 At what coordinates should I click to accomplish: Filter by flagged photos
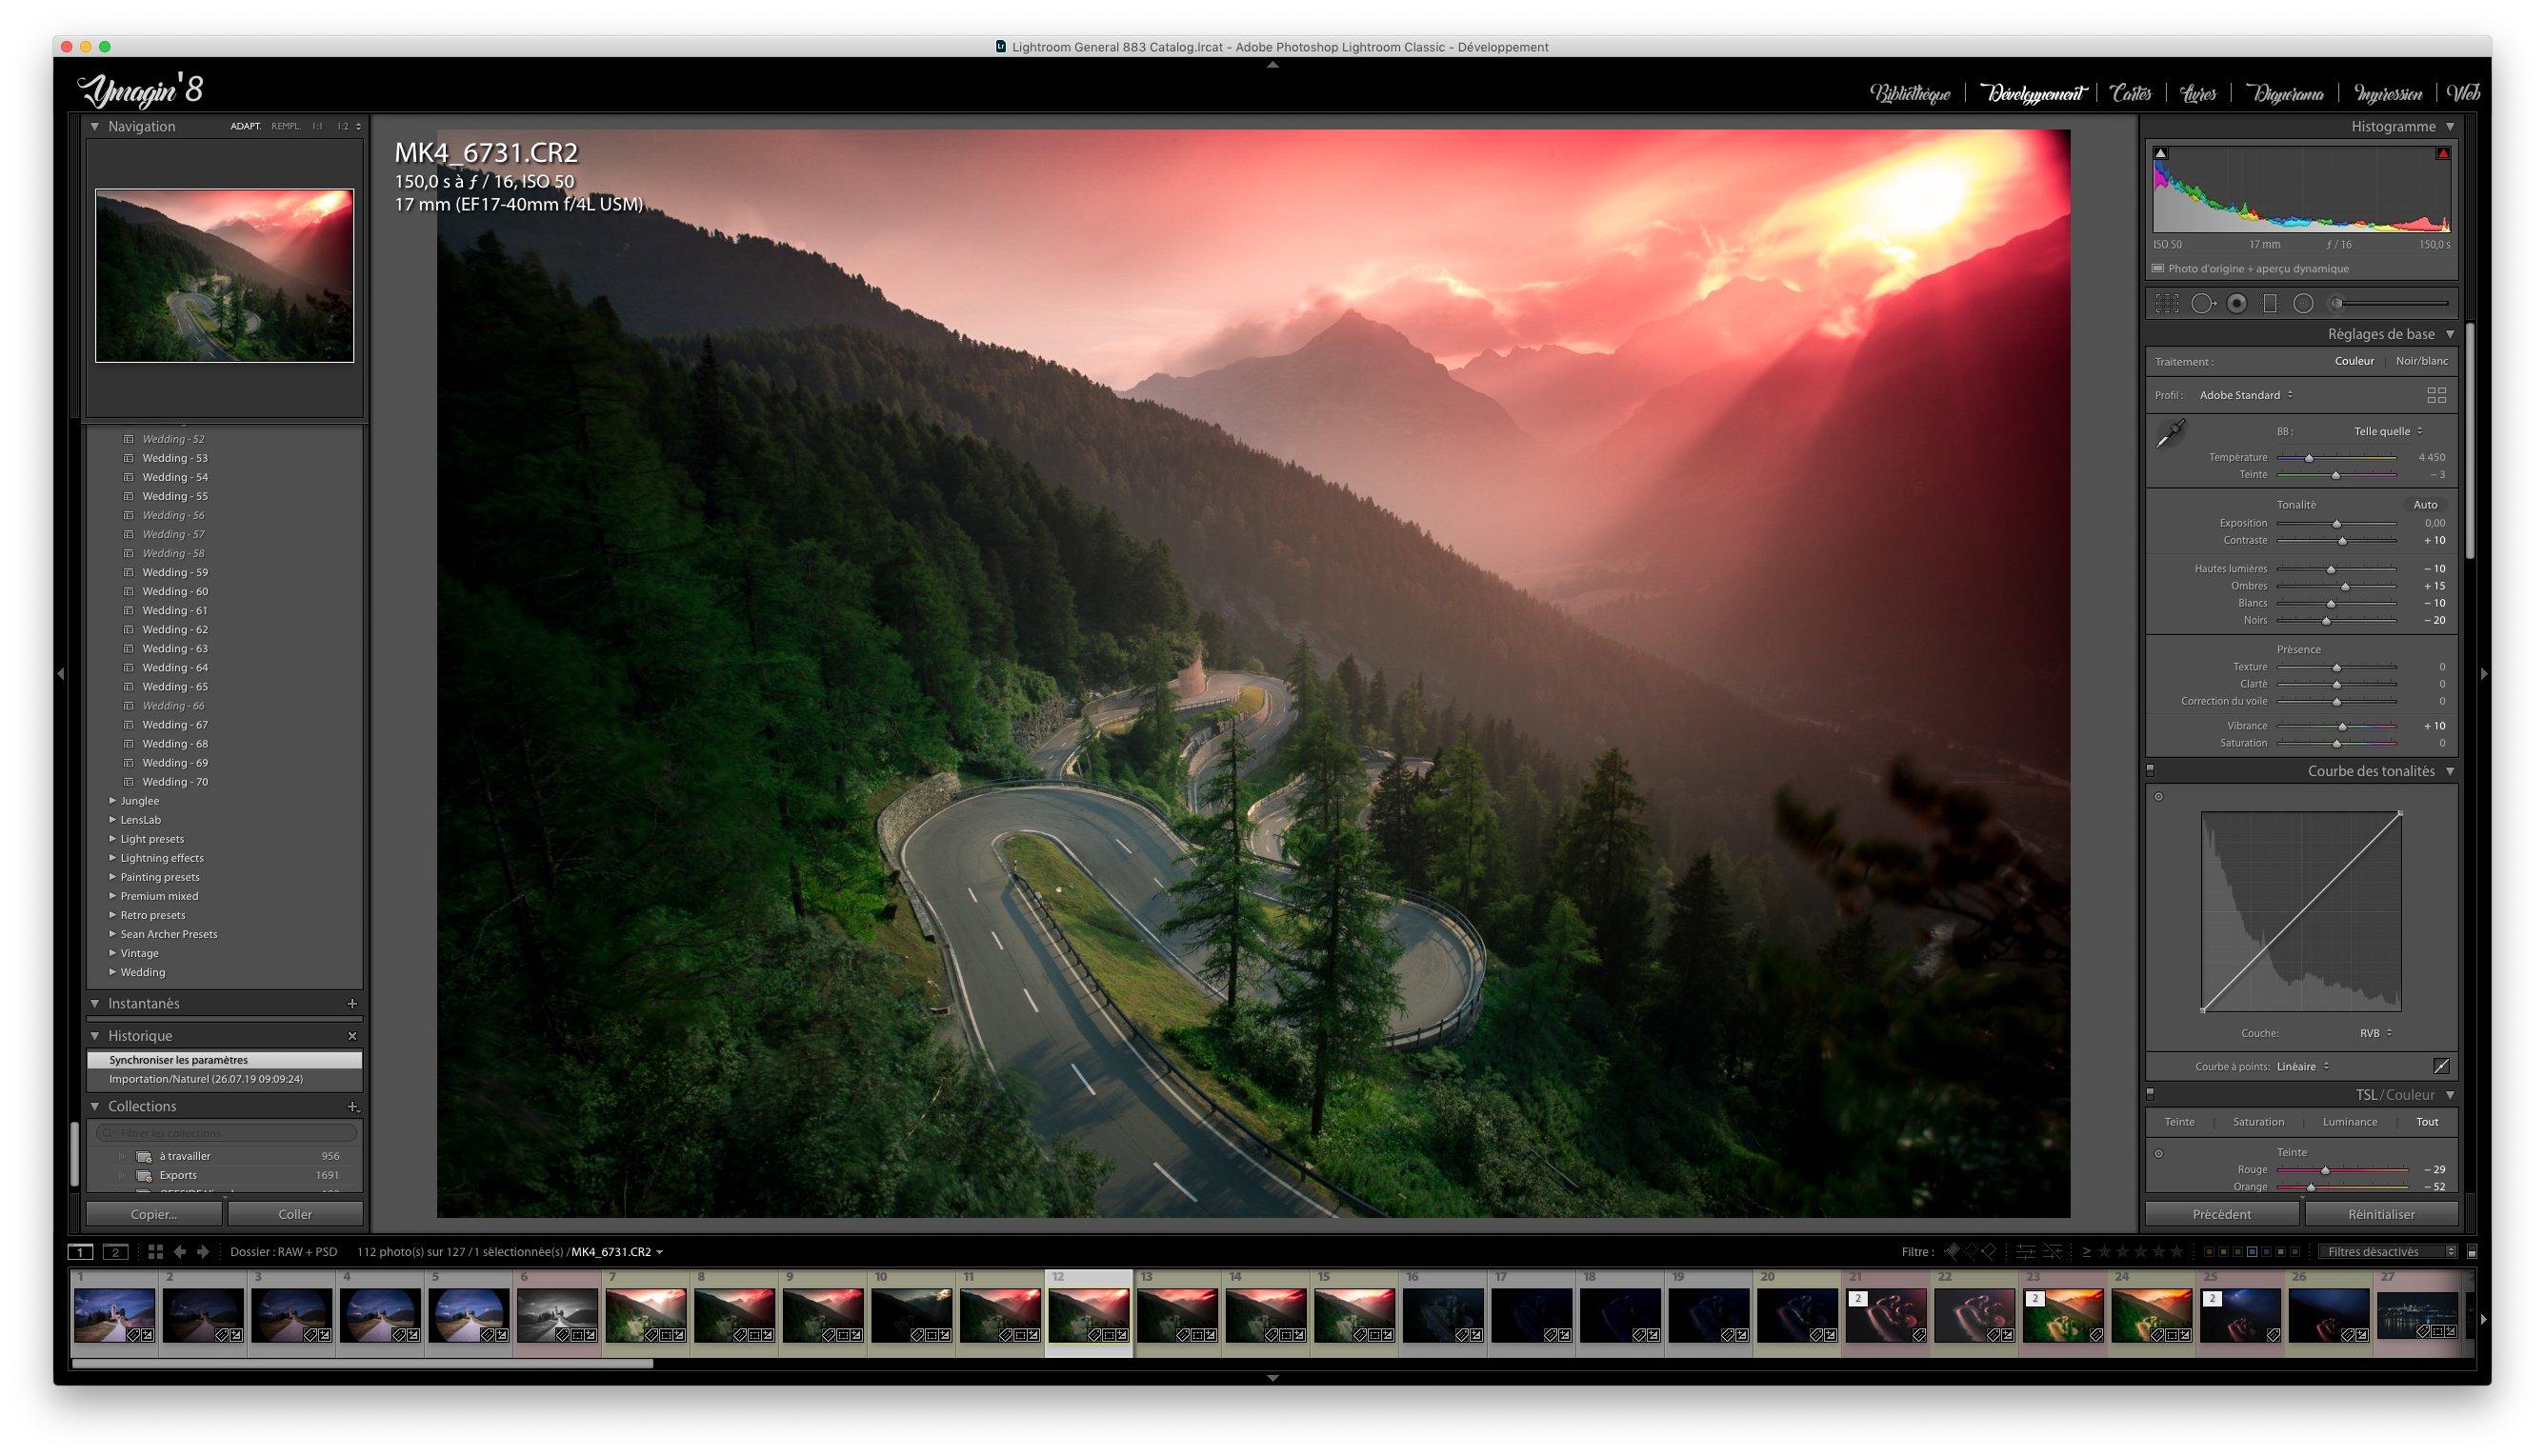point(1952,1251)
